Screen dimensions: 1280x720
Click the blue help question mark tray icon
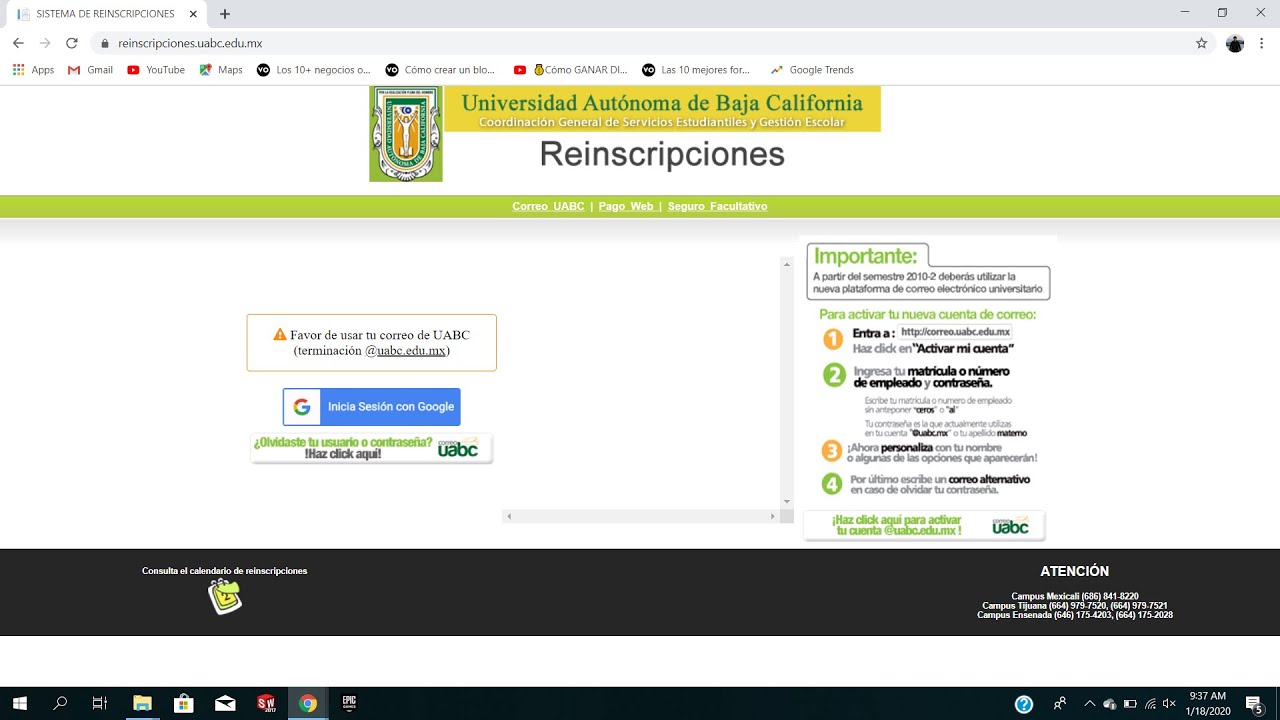point(1024,704)
